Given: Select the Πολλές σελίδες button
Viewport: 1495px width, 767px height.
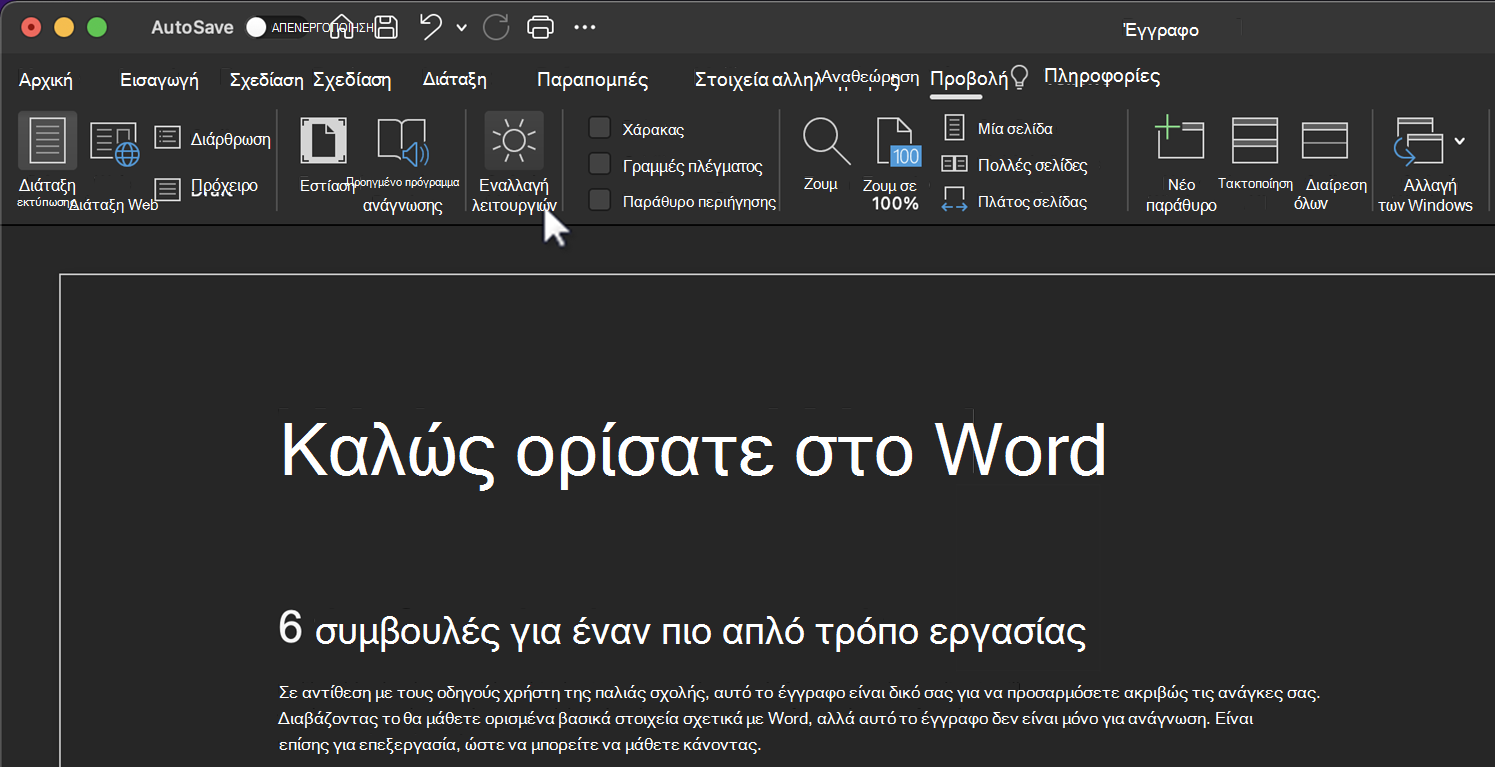Looking at the screenshot, I should point(1015,165).
